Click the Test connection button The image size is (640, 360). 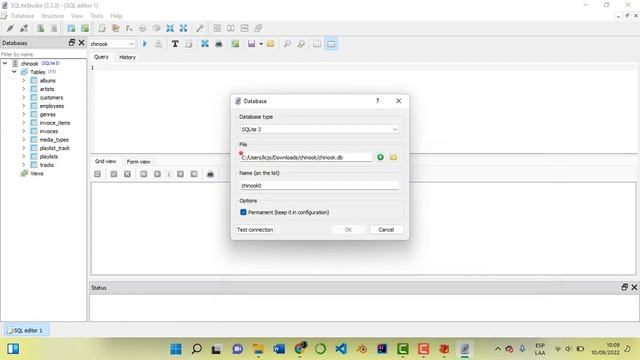coord(255,230)
